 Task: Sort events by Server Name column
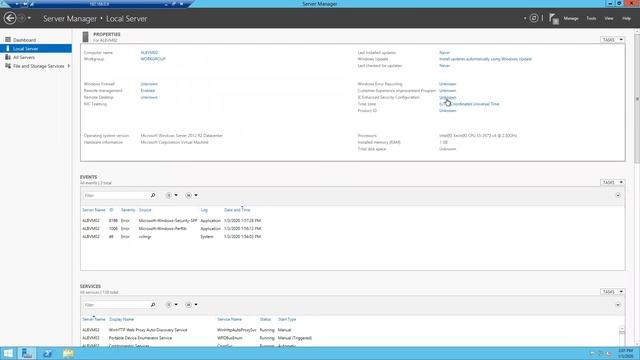[94, 210]
